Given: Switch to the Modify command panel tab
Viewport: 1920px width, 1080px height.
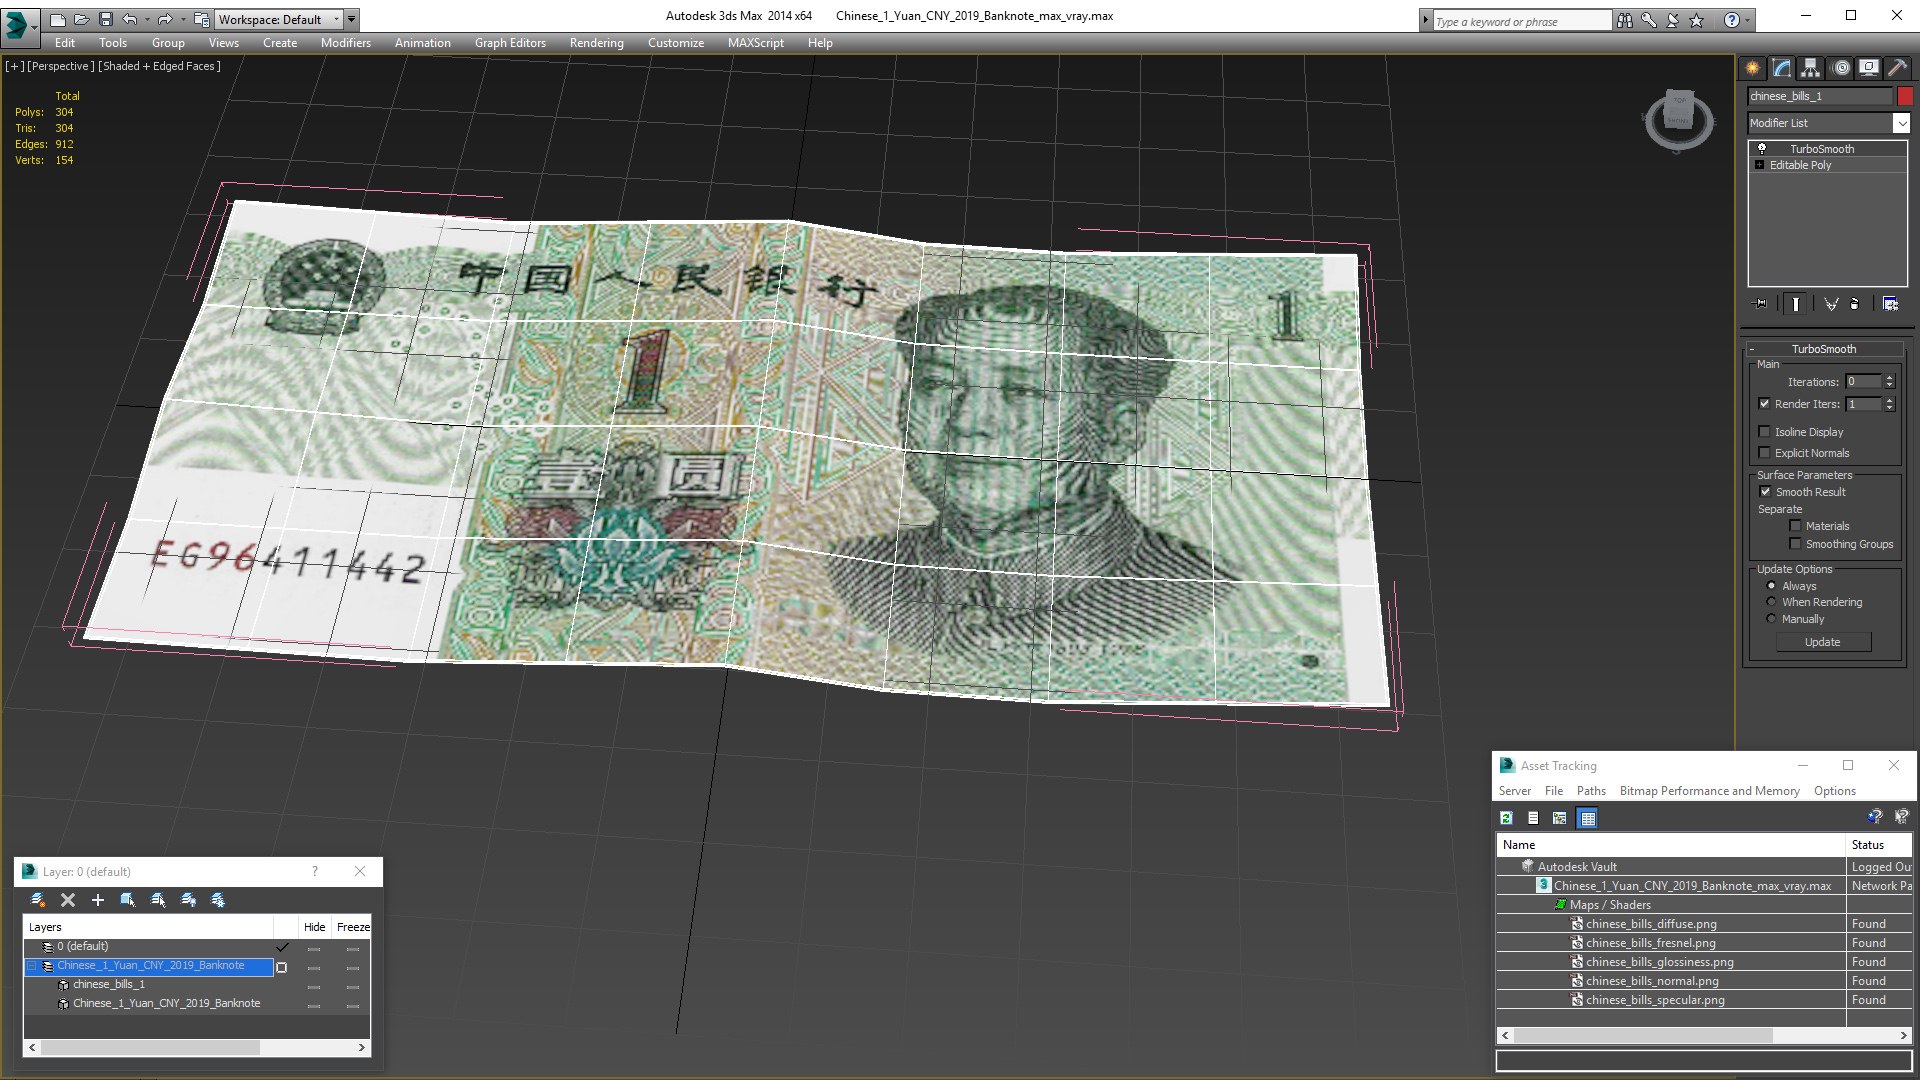Looking at the screenshot, I should point(1782,68).
